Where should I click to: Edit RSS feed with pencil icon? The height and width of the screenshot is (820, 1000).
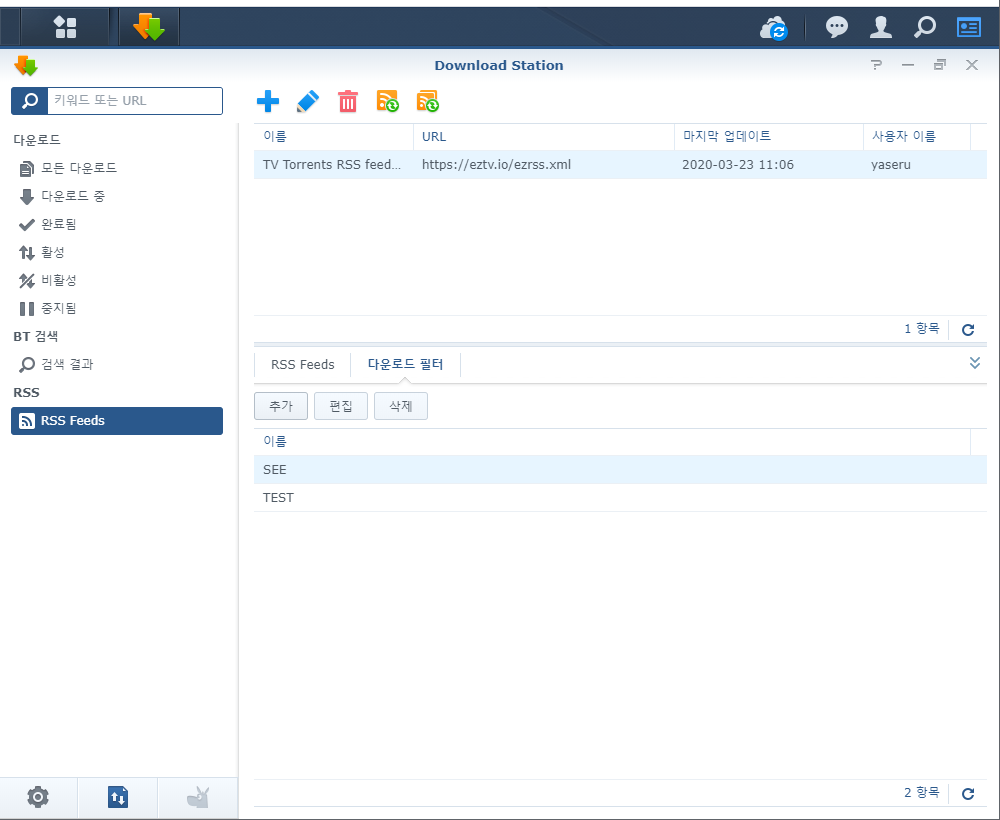[x=308, y=101]
